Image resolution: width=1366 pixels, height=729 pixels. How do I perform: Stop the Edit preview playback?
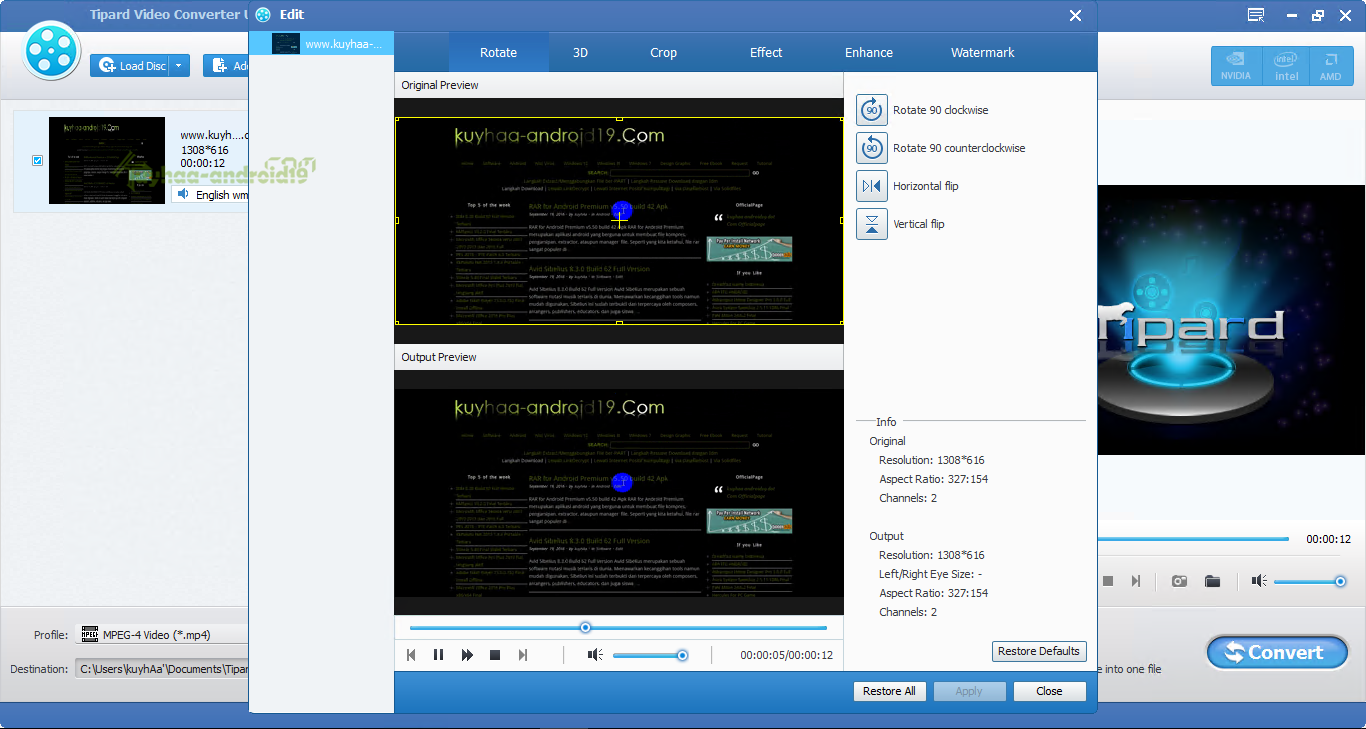495,655
